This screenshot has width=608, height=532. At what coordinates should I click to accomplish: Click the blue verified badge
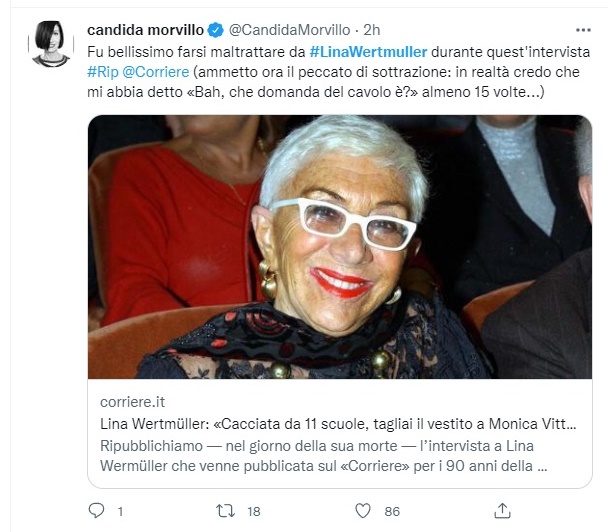216,30
